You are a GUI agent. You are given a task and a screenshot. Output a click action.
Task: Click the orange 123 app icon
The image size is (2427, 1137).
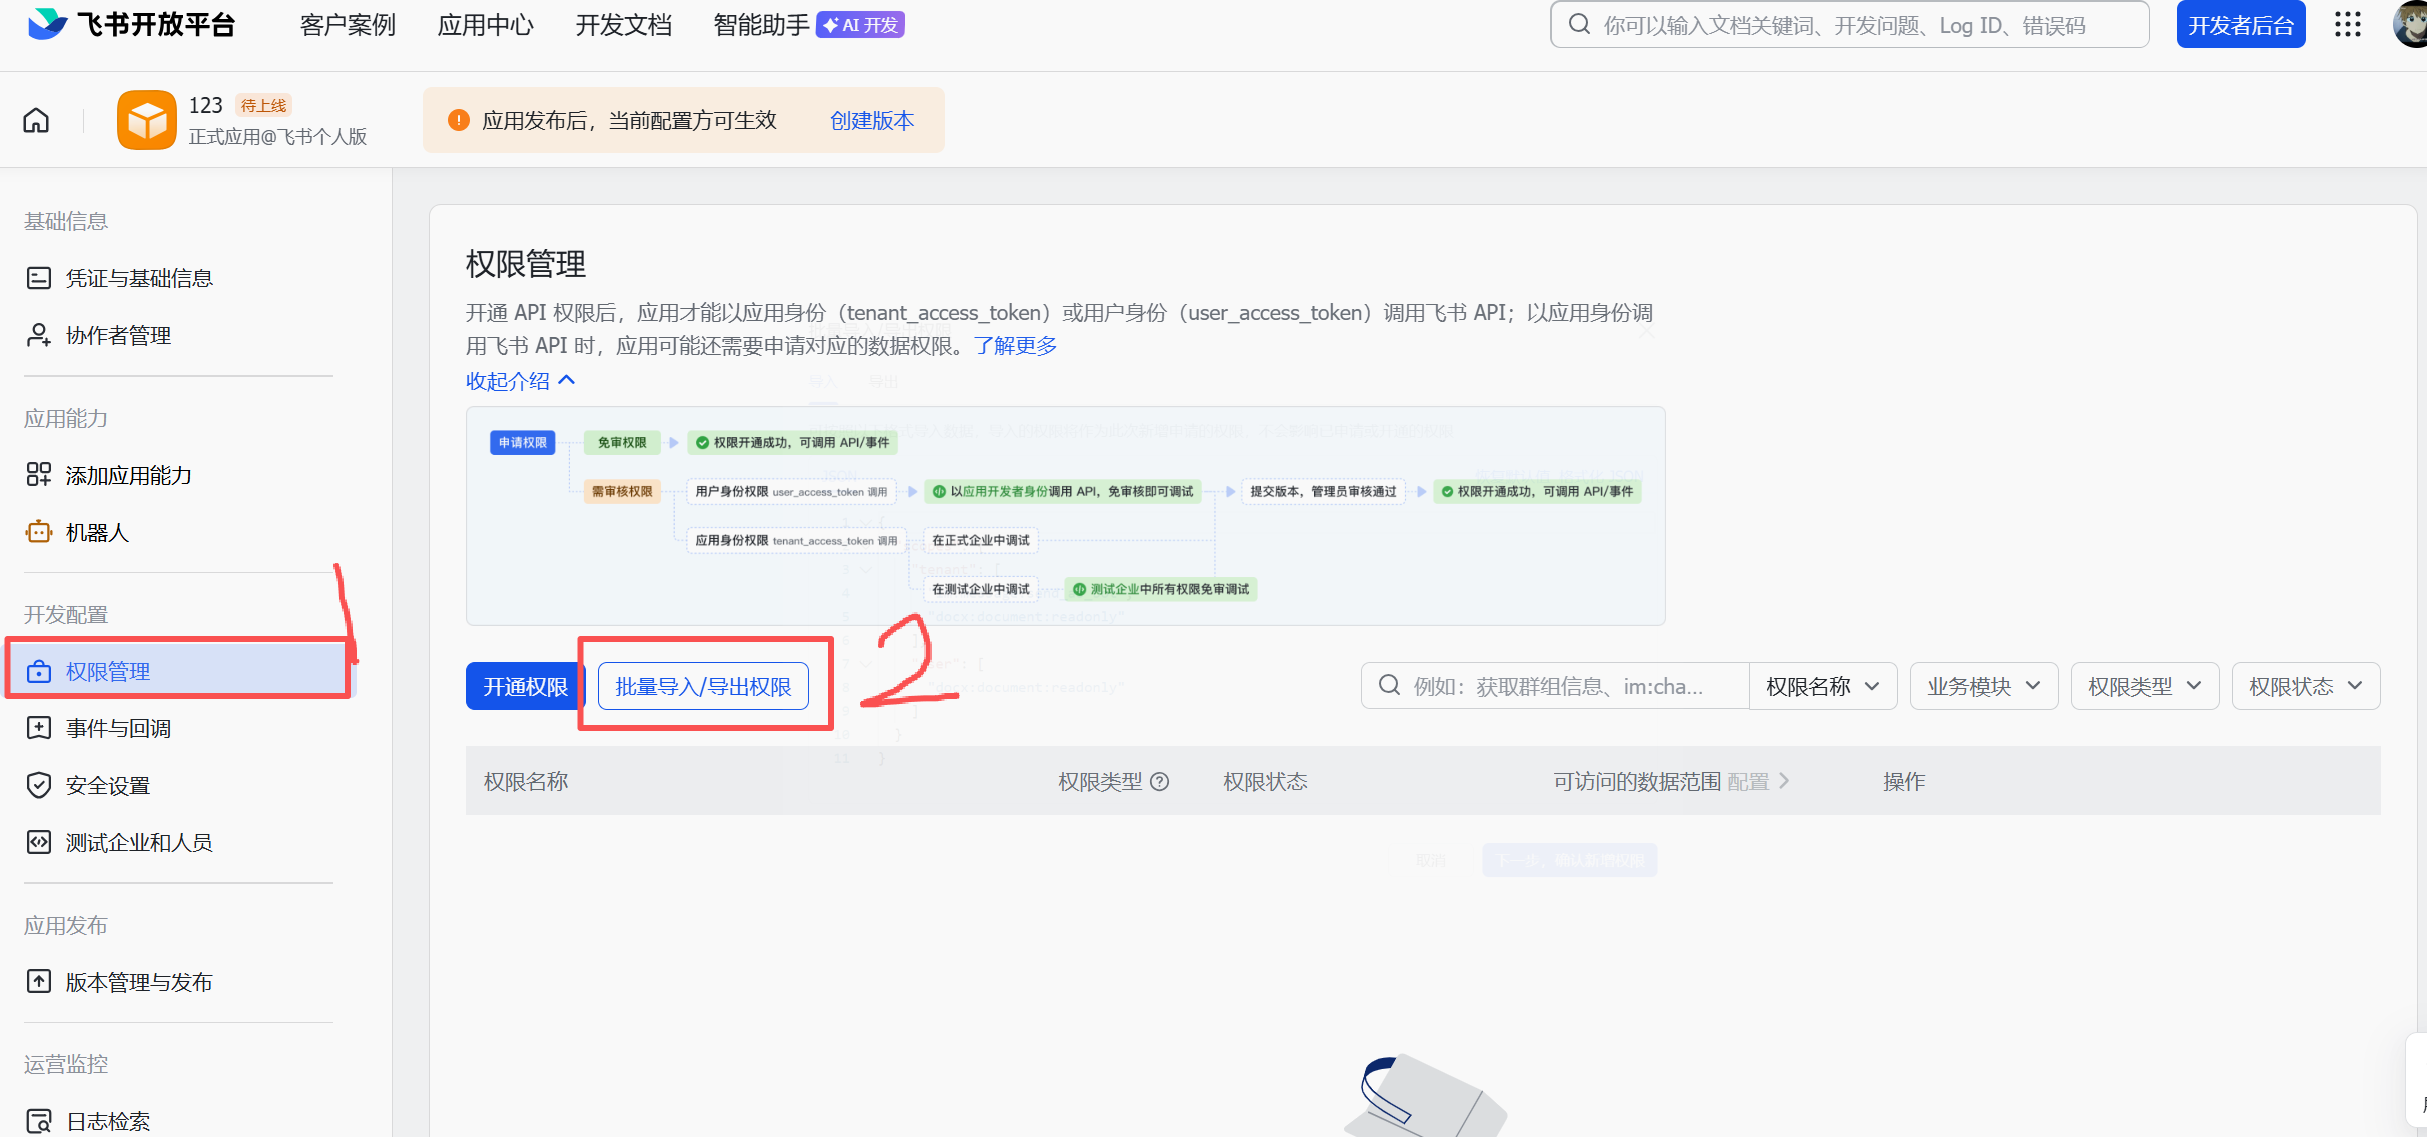click(x=146, y=120)
